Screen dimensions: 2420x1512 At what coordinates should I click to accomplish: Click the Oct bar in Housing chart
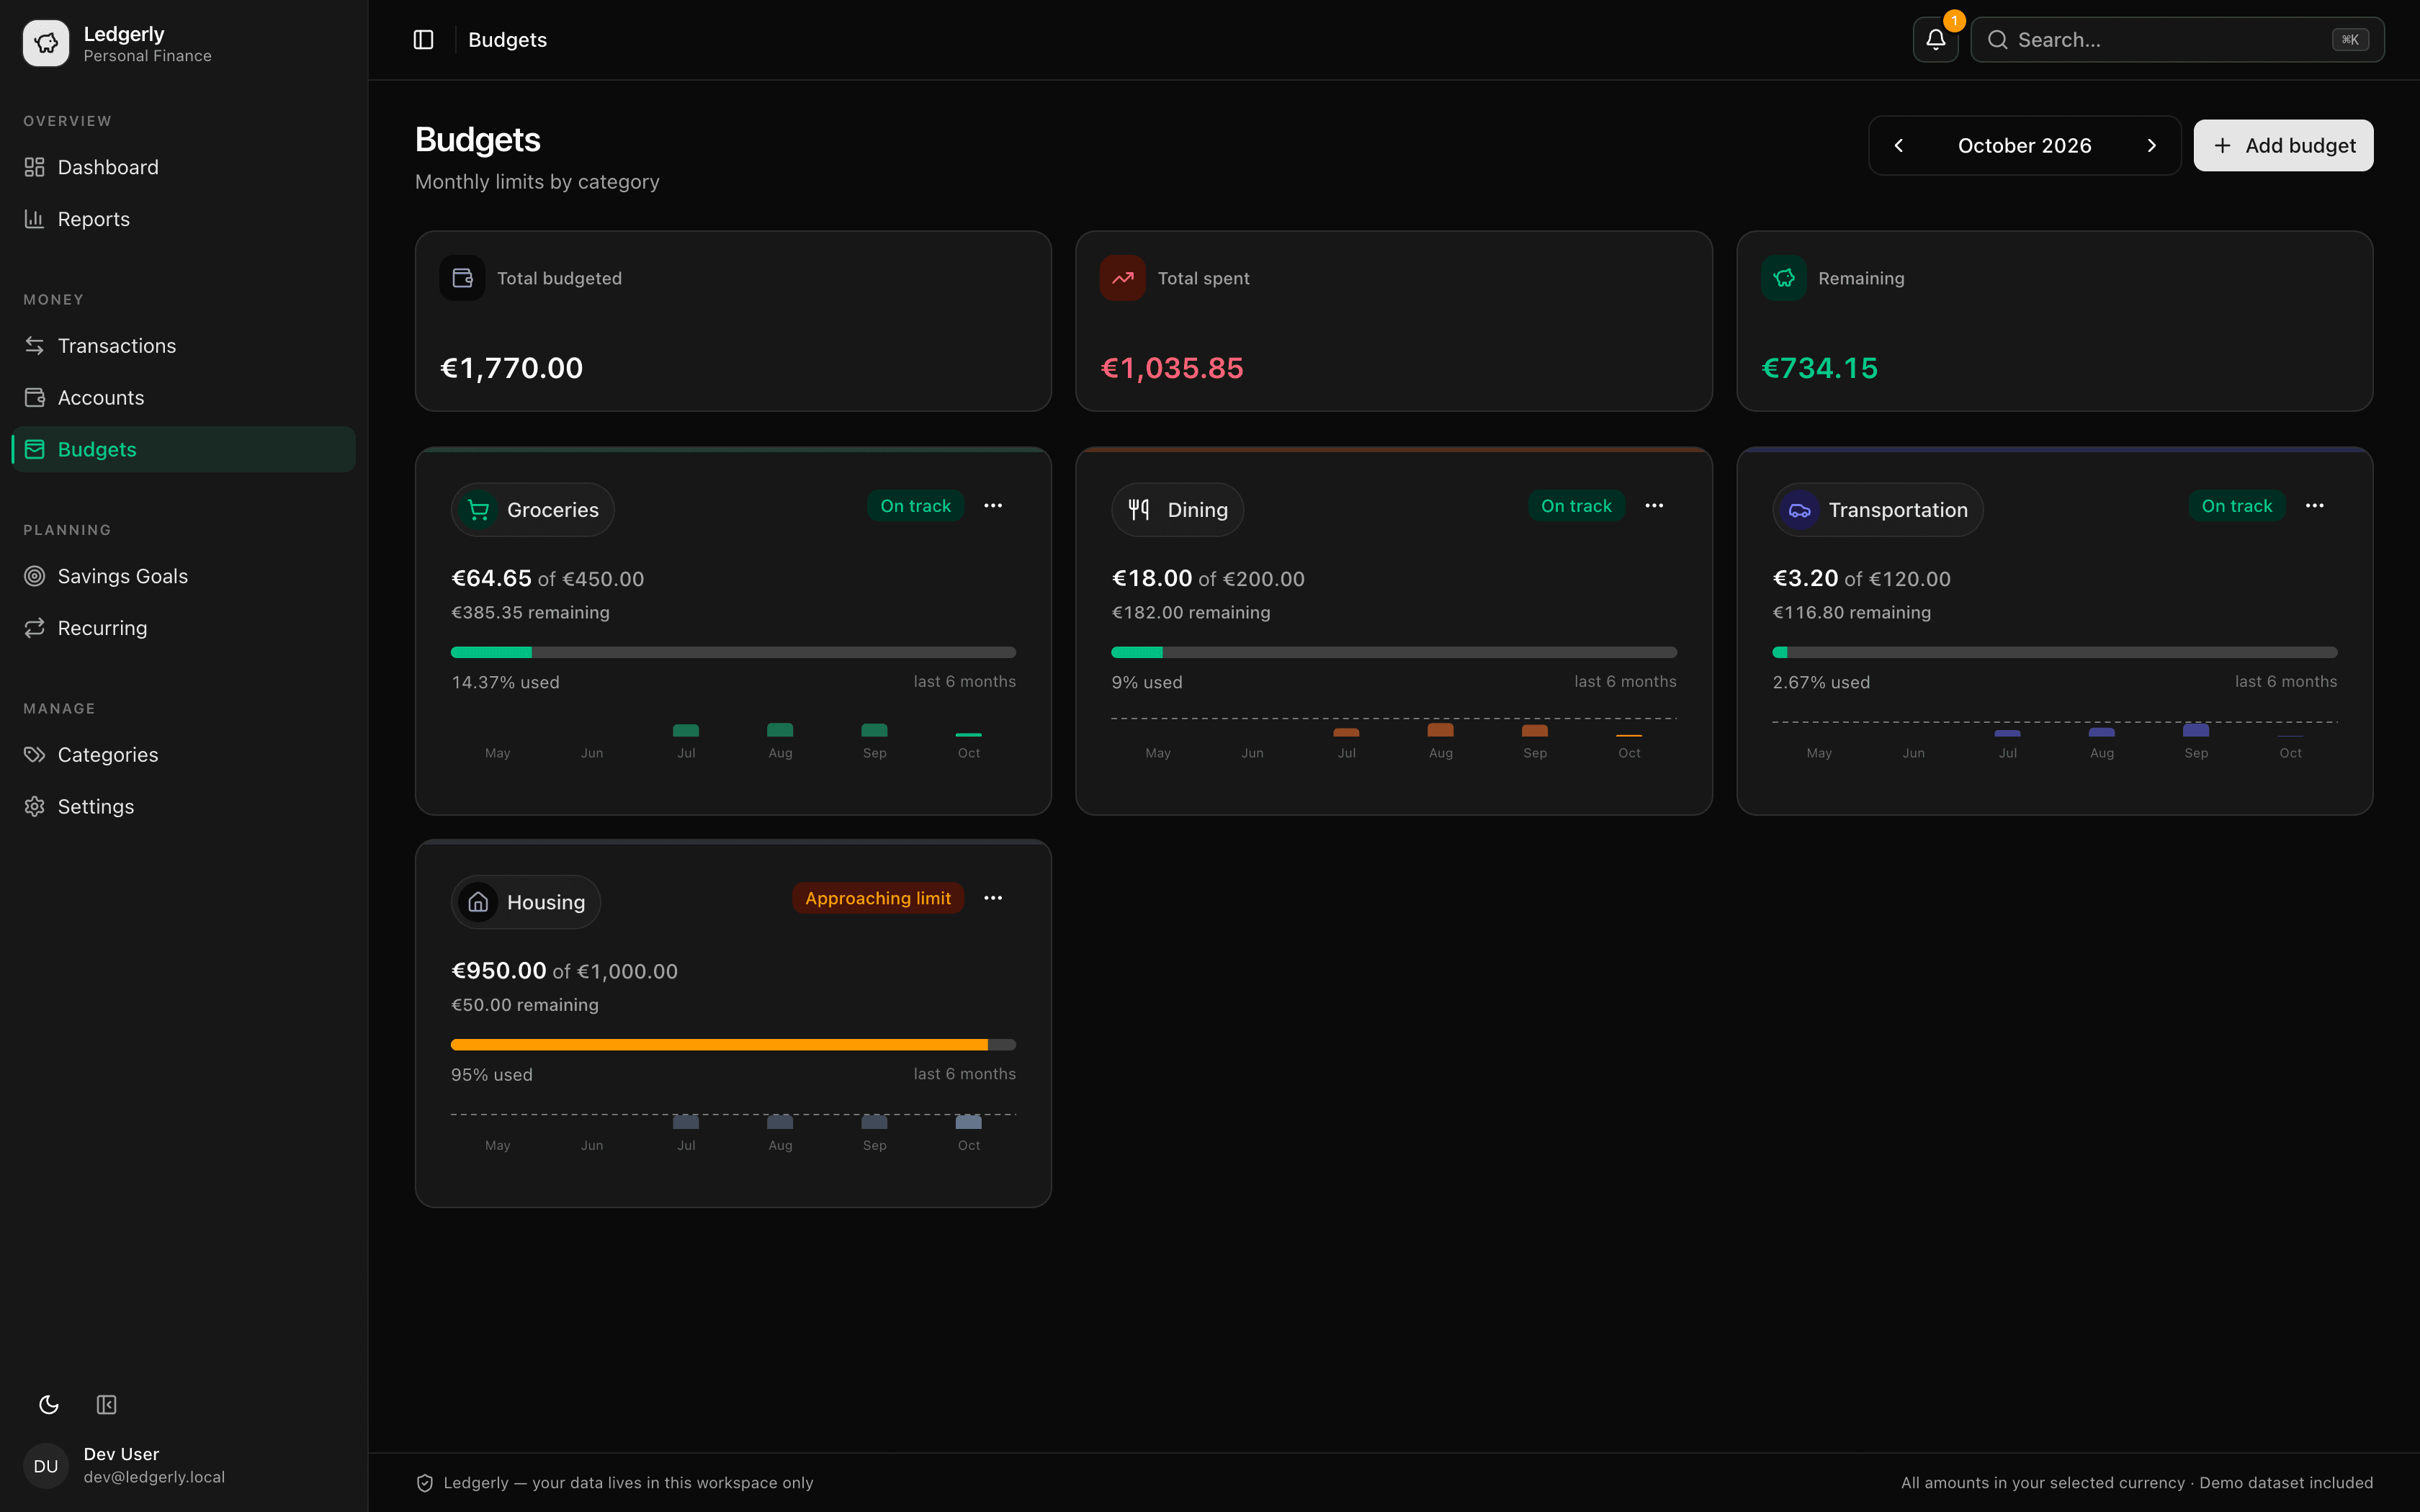(968, 1122)
